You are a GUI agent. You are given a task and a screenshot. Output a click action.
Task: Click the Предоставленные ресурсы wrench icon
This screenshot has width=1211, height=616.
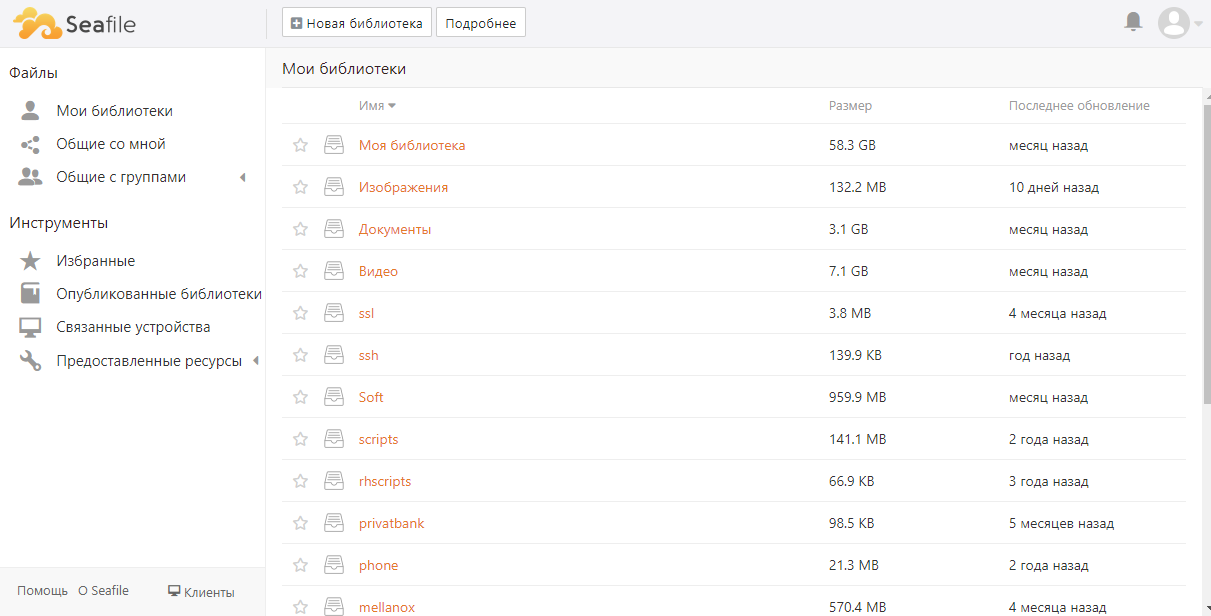[31, 361]
